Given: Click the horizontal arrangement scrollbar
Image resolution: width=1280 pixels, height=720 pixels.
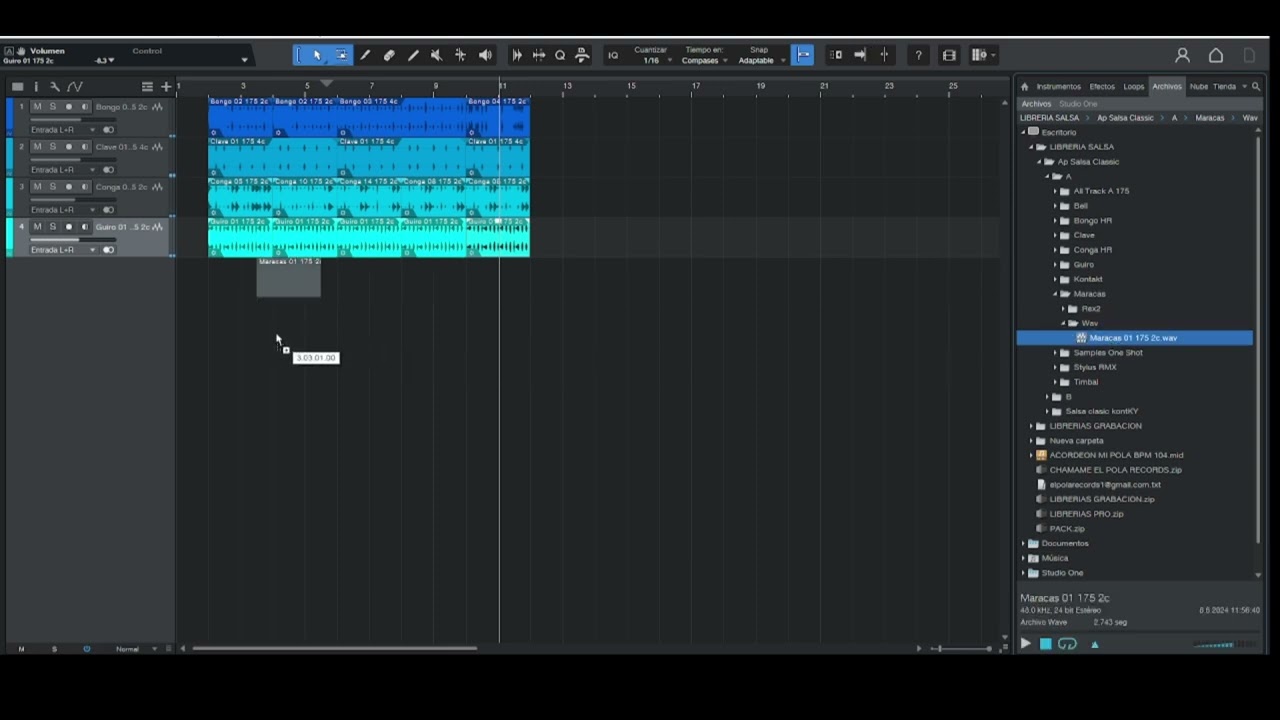Looking at the screenshot, I should [x=334, y=649].
